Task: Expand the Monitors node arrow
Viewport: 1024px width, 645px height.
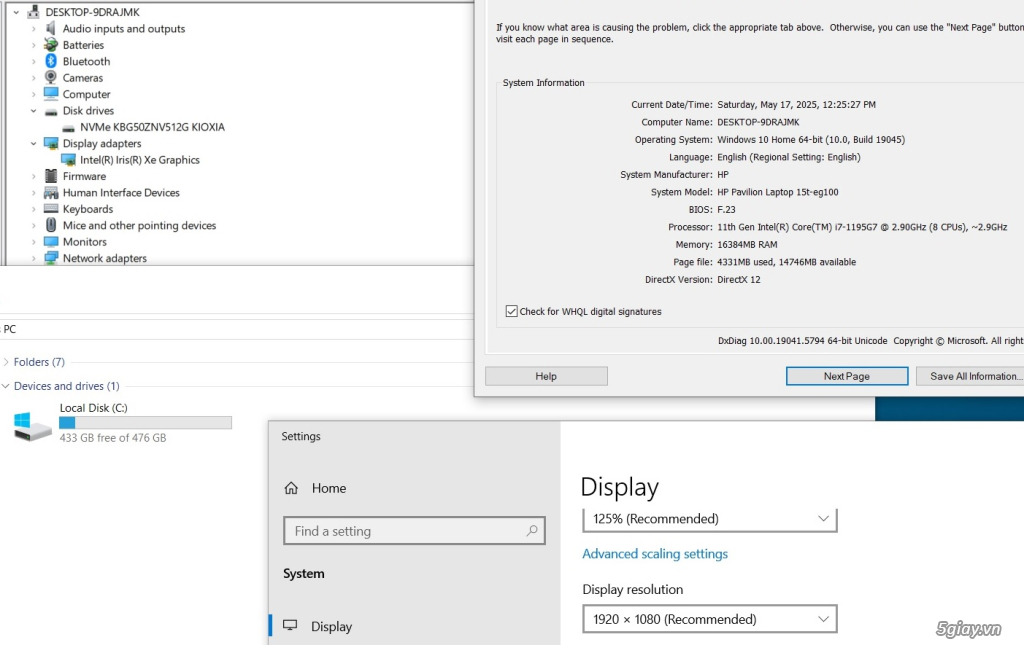Action: (33, 242)
